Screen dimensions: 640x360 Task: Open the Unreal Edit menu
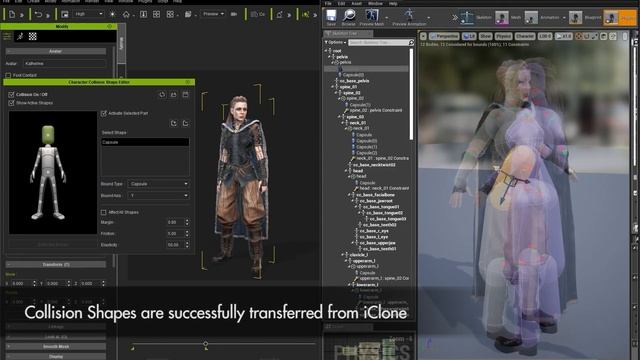341,3
